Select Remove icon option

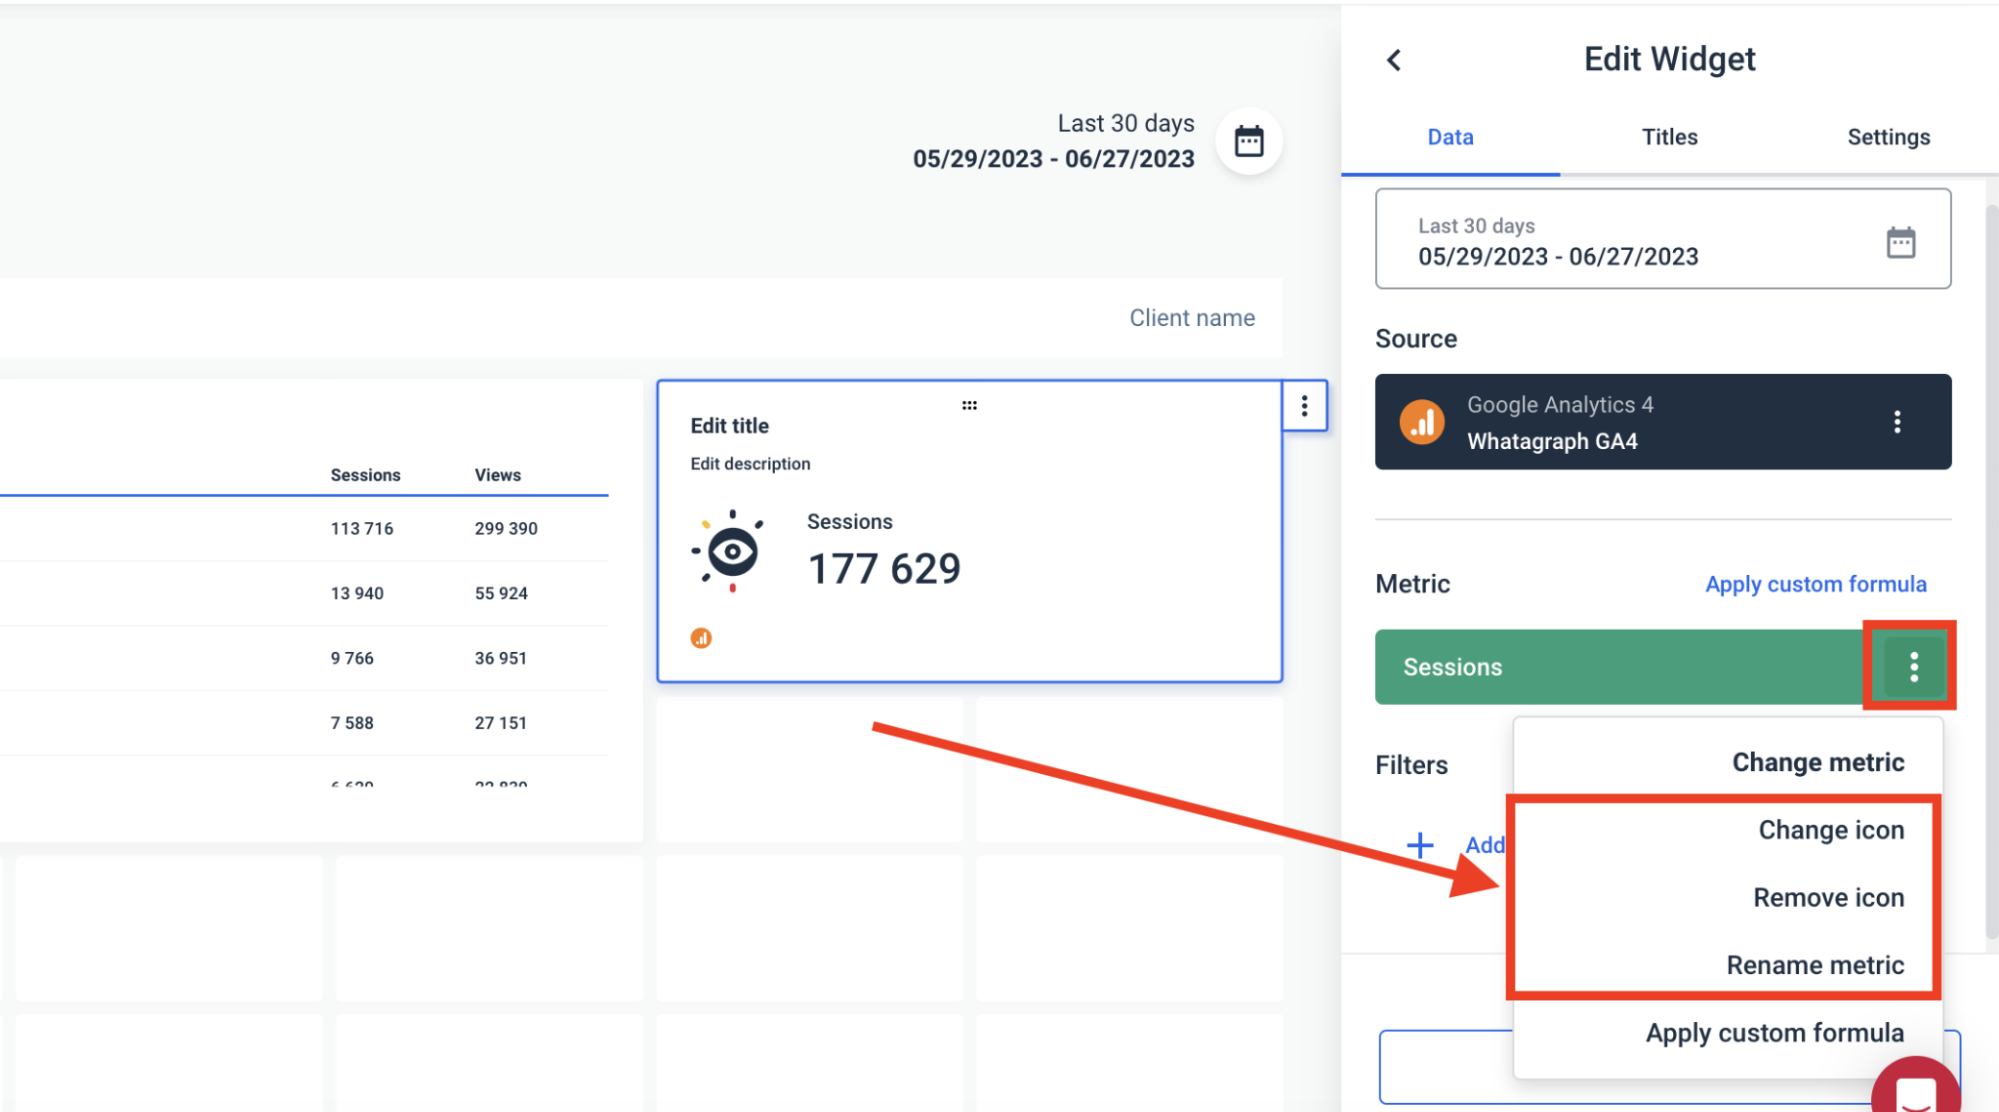(1827, 897)
